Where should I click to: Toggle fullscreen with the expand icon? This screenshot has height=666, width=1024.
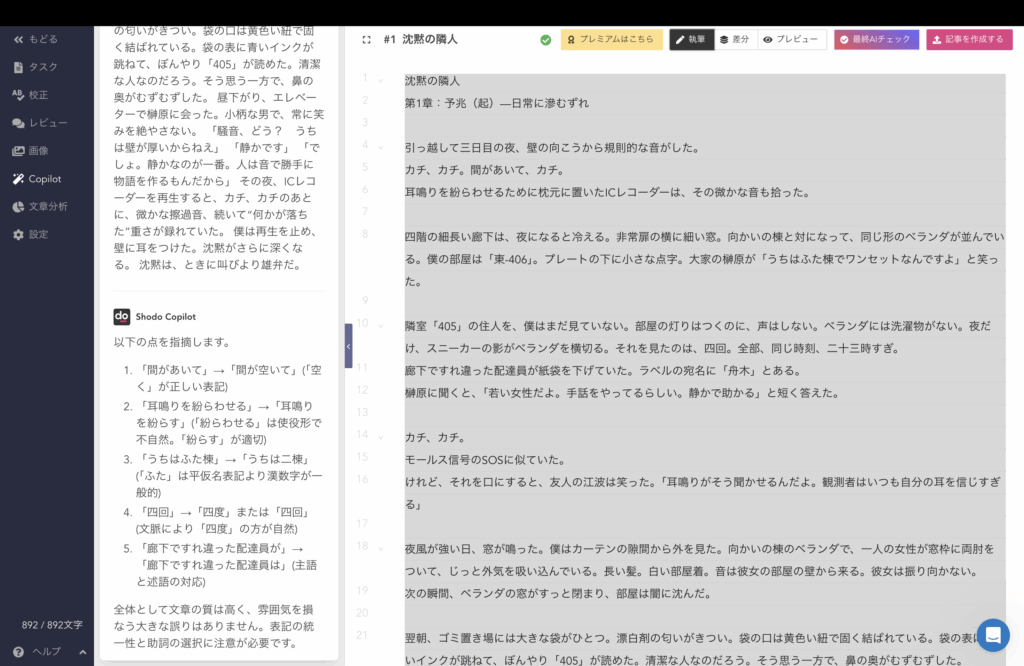coord(363,40)
